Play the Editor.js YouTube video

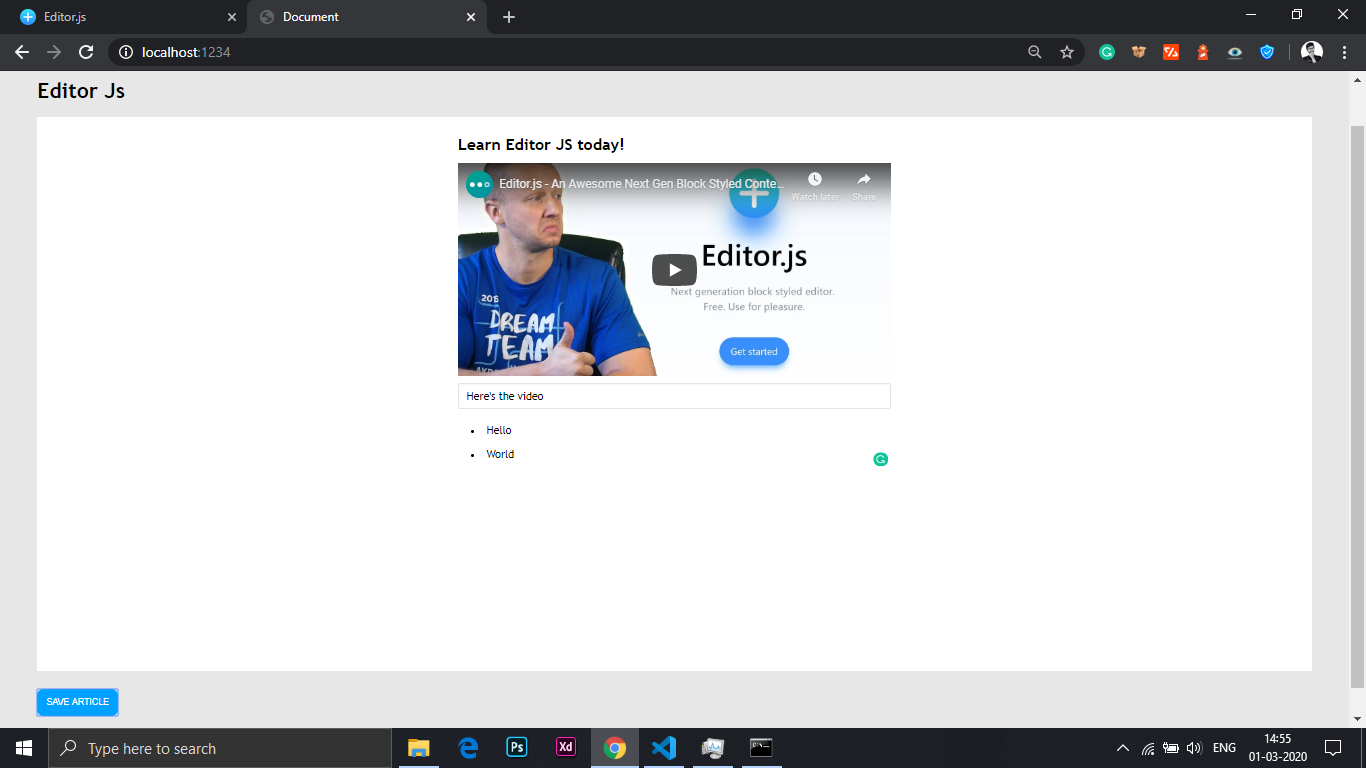673,269
